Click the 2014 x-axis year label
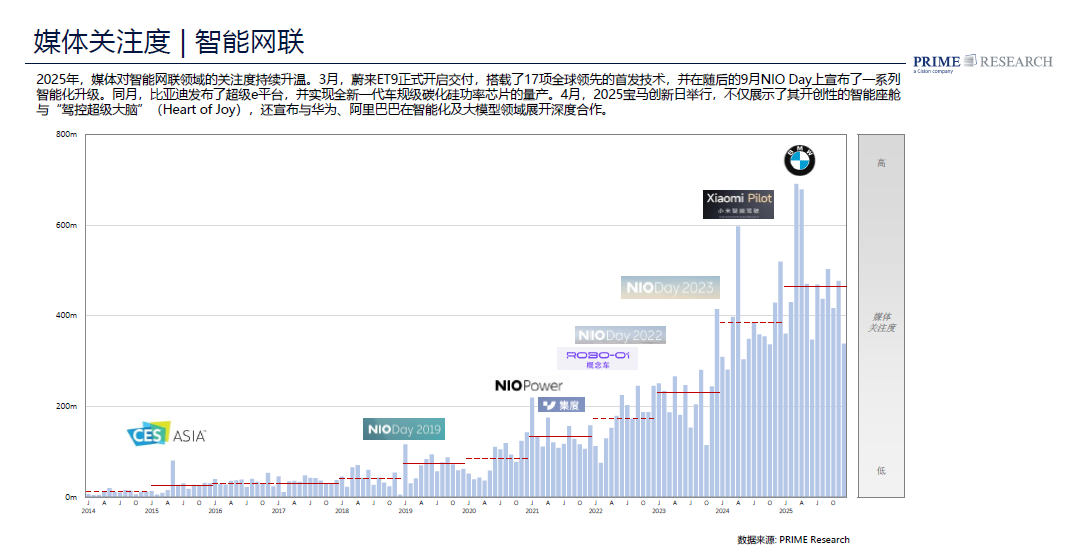Viewport: 1072px width, 560px height. point(88,511)
